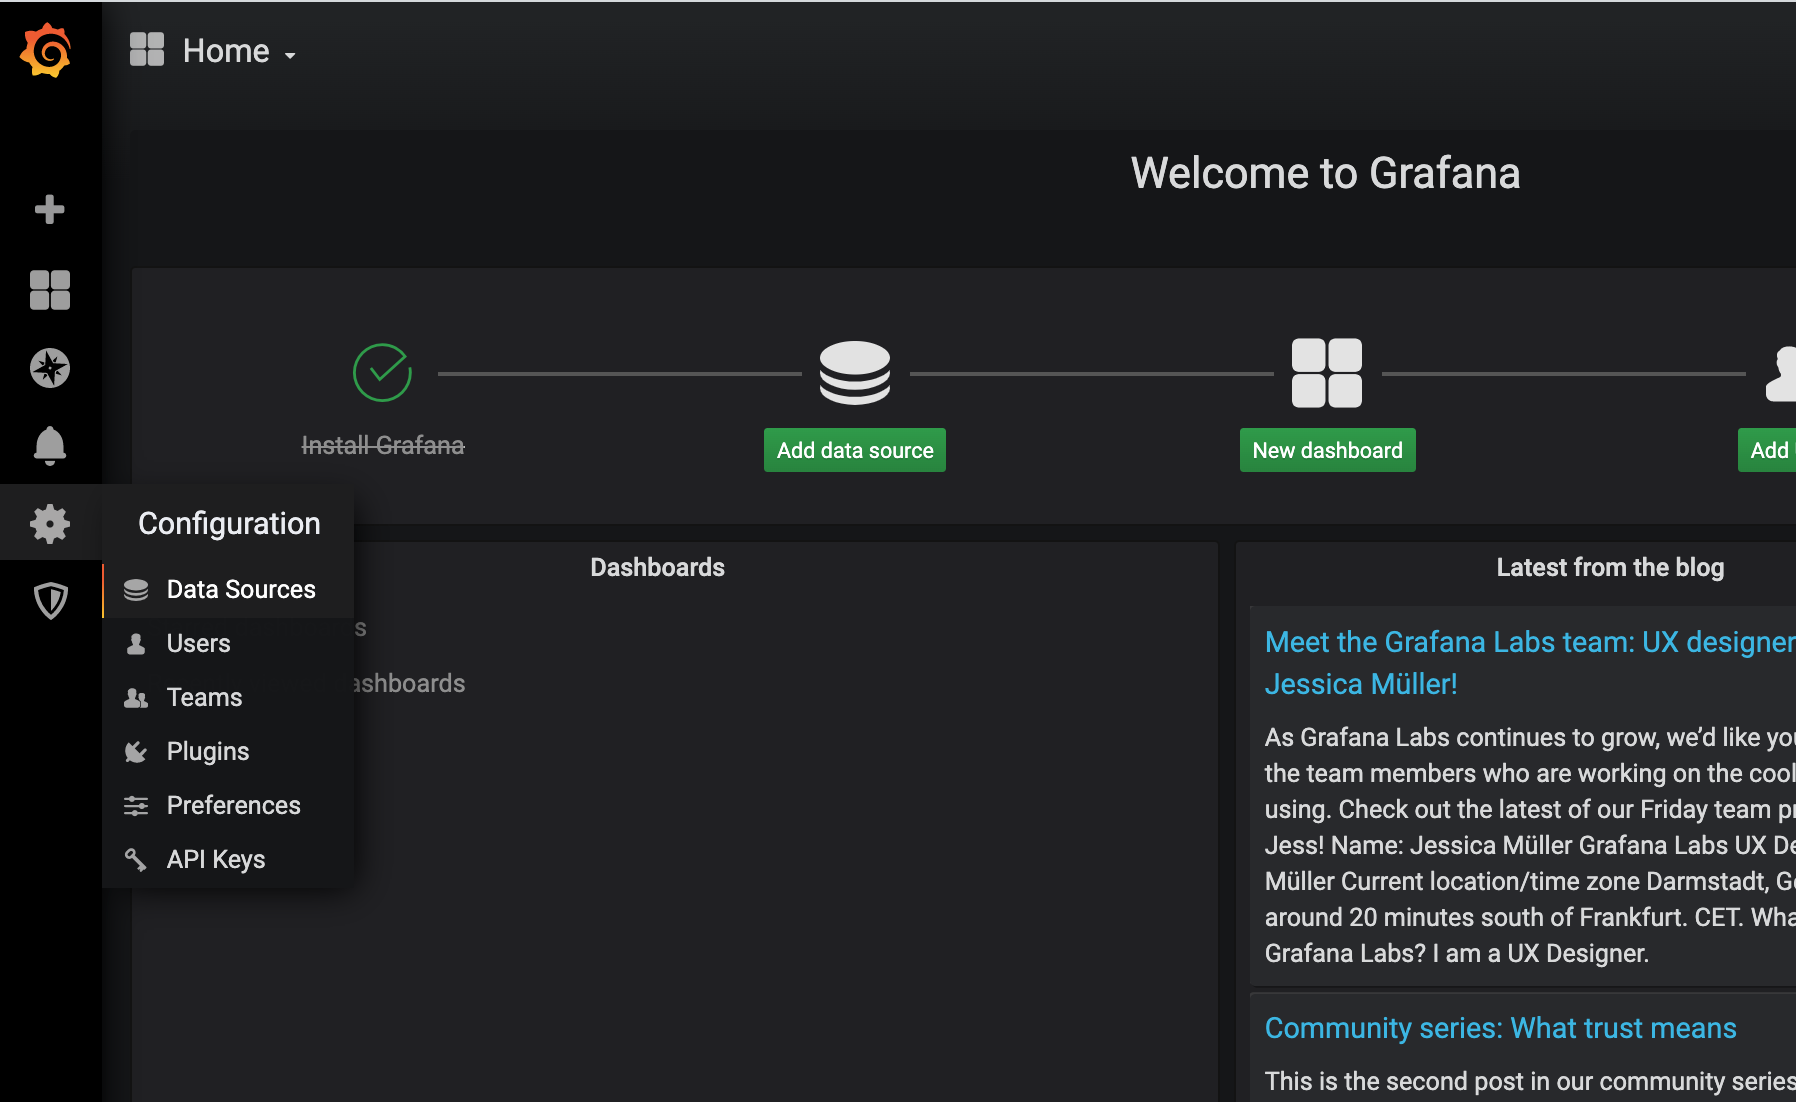
Task: Click the Configuration menu header
Action: point(229,523)
